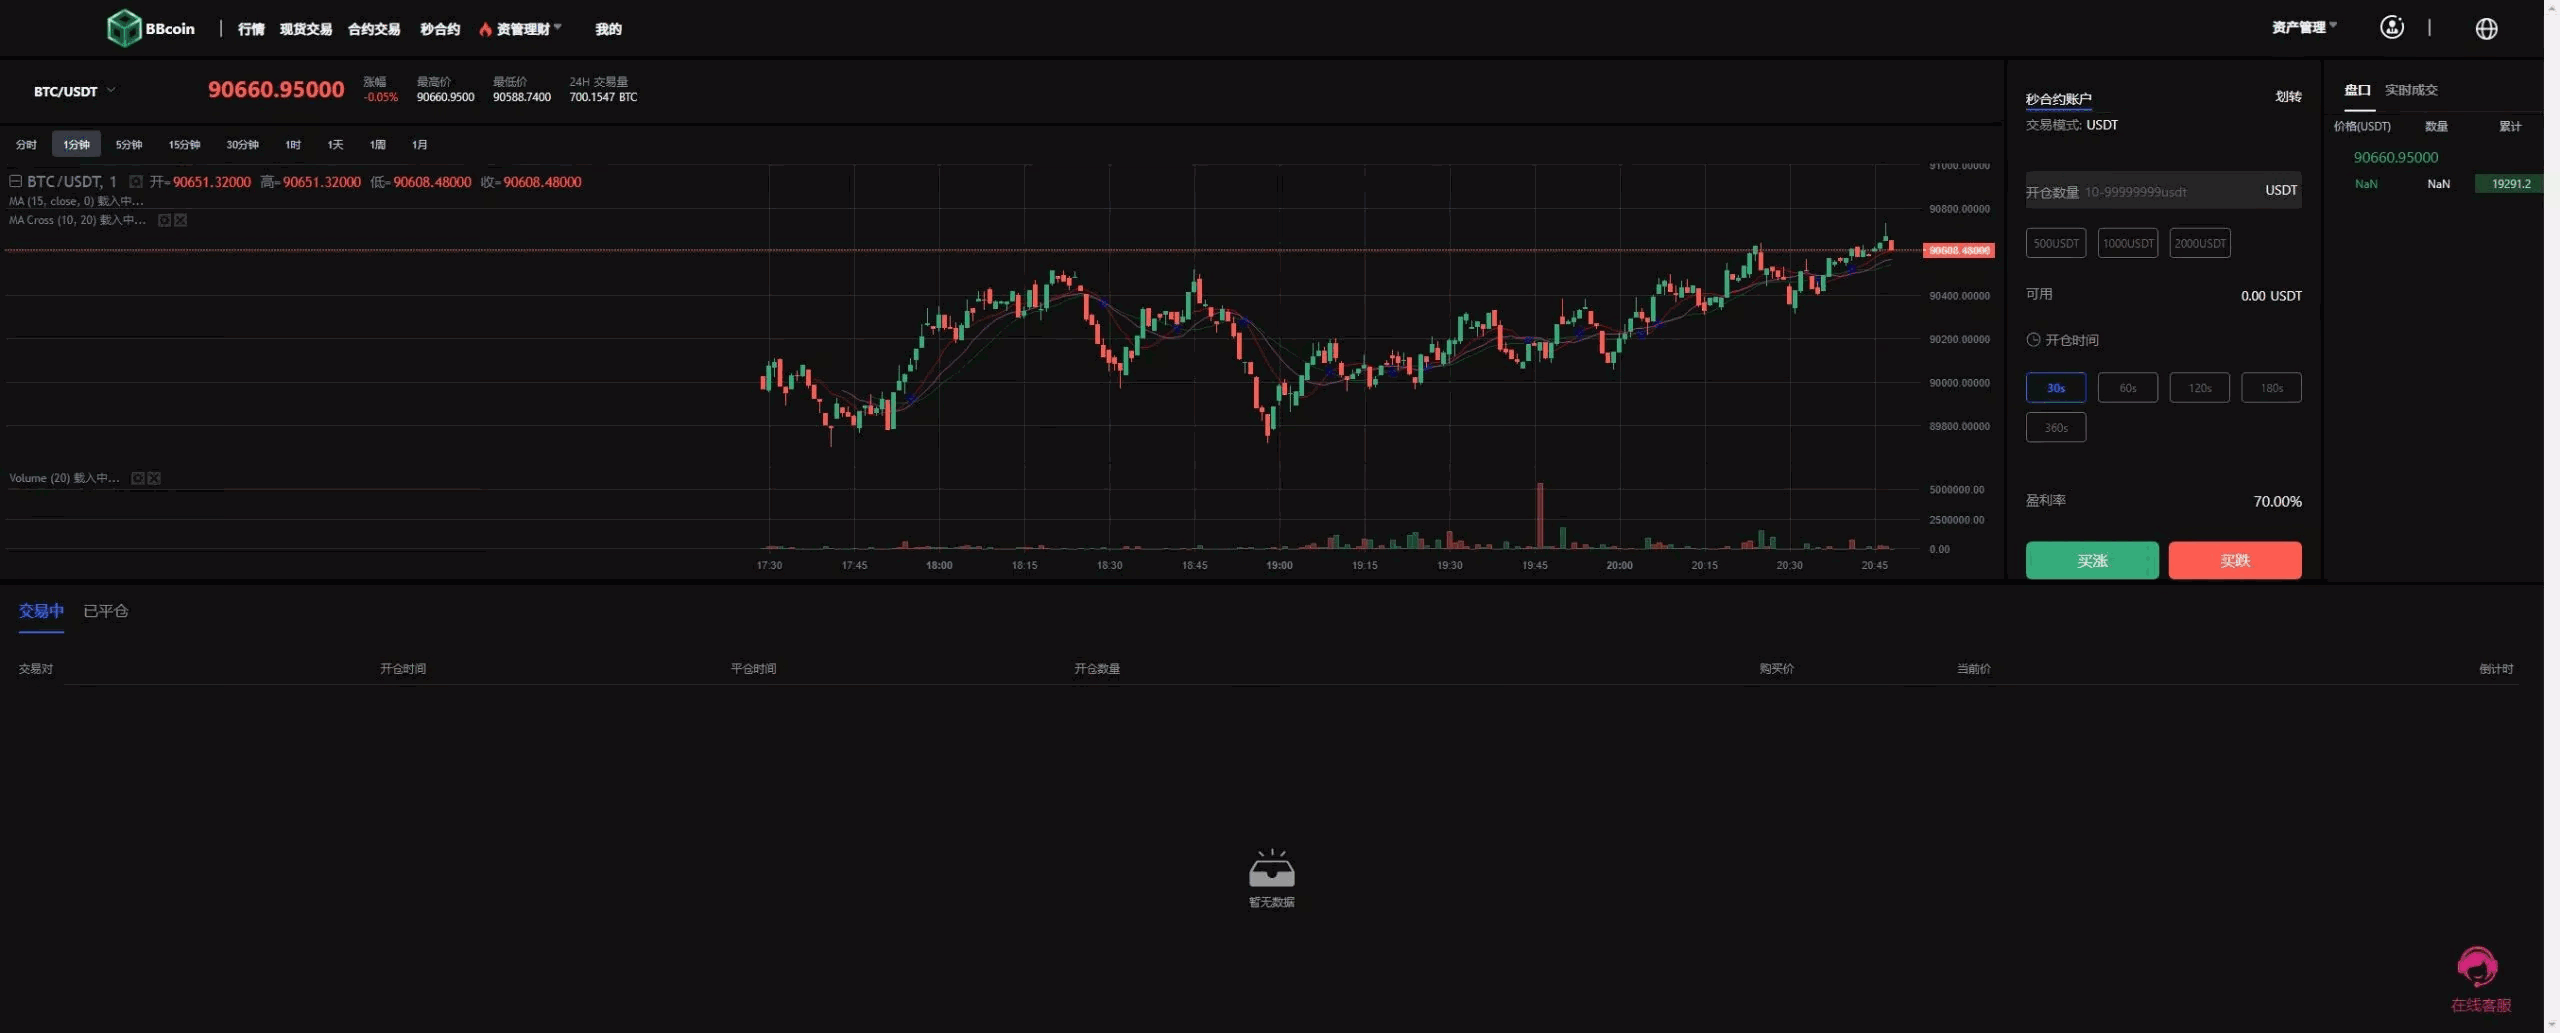Switch to the 已平仓 tab
This screenshot has height=1033, width=2560.
[x=106, y=611]
